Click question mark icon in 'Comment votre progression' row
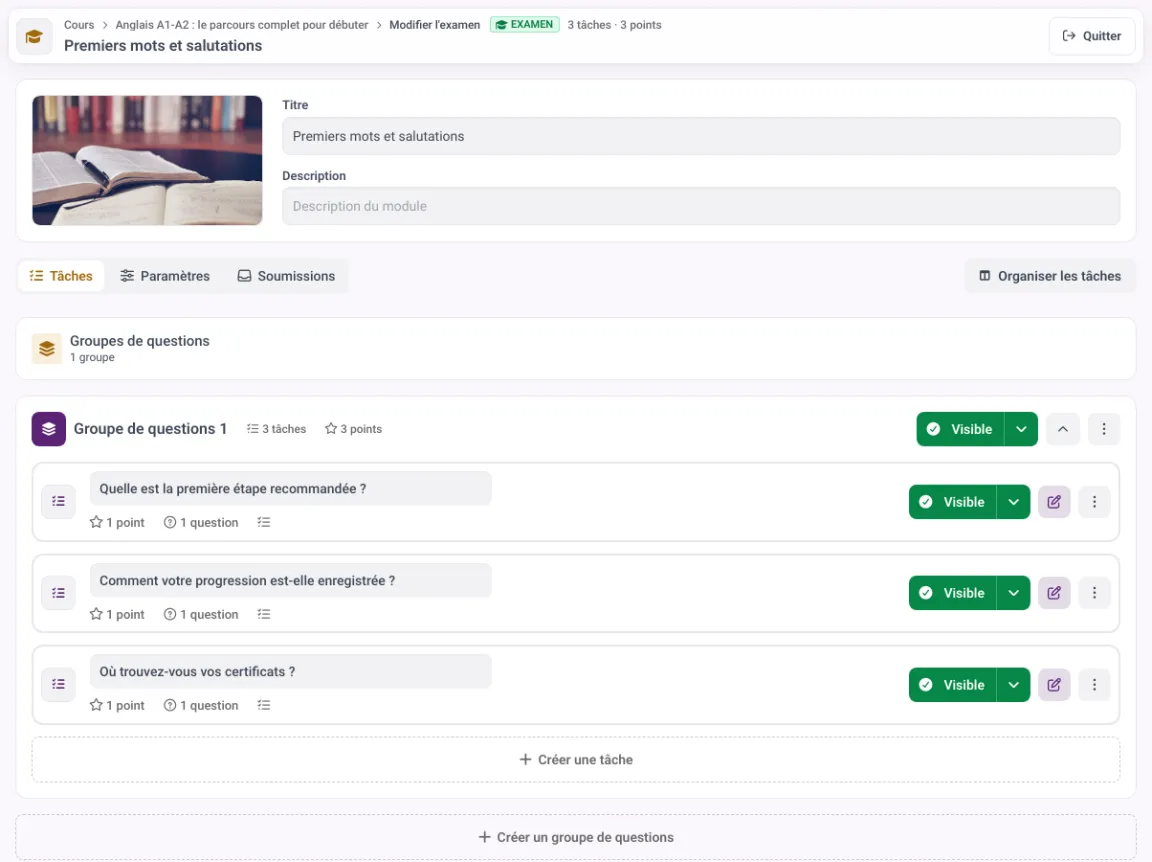This screenshot has height=862, width=1152. coord(170,614)
